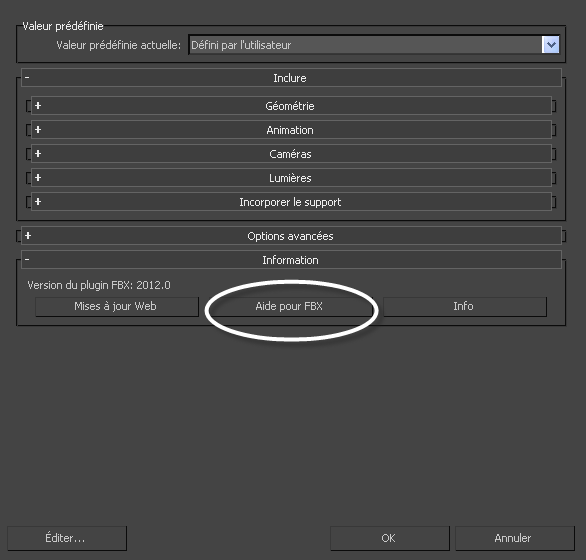
Task: Click the Options avancées header title
Action: click(x=290, y=236)
